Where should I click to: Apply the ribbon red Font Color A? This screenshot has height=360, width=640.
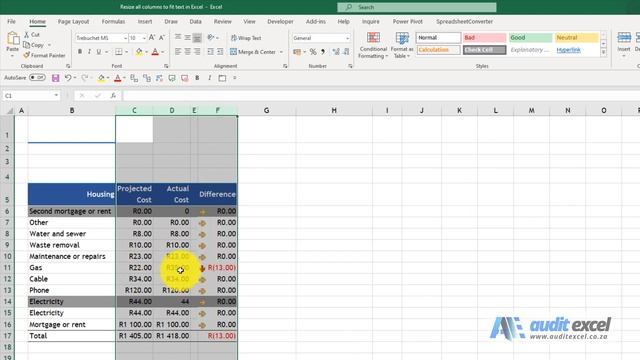(155, 52)
